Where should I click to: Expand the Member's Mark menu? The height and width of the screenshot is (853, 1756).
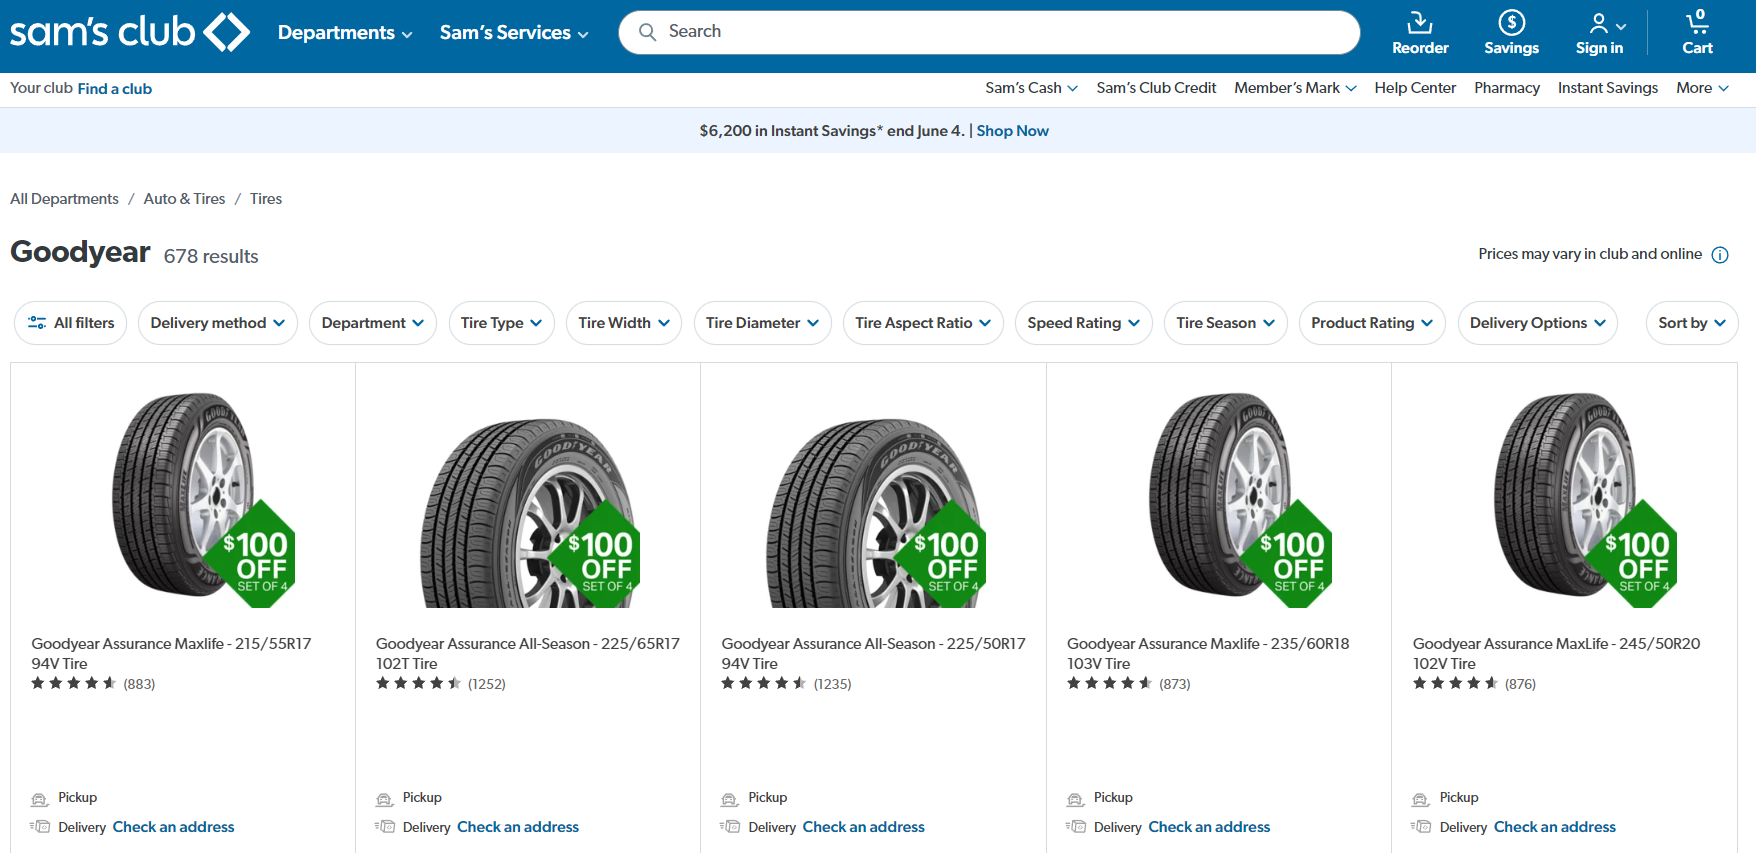coord(1295,88)
